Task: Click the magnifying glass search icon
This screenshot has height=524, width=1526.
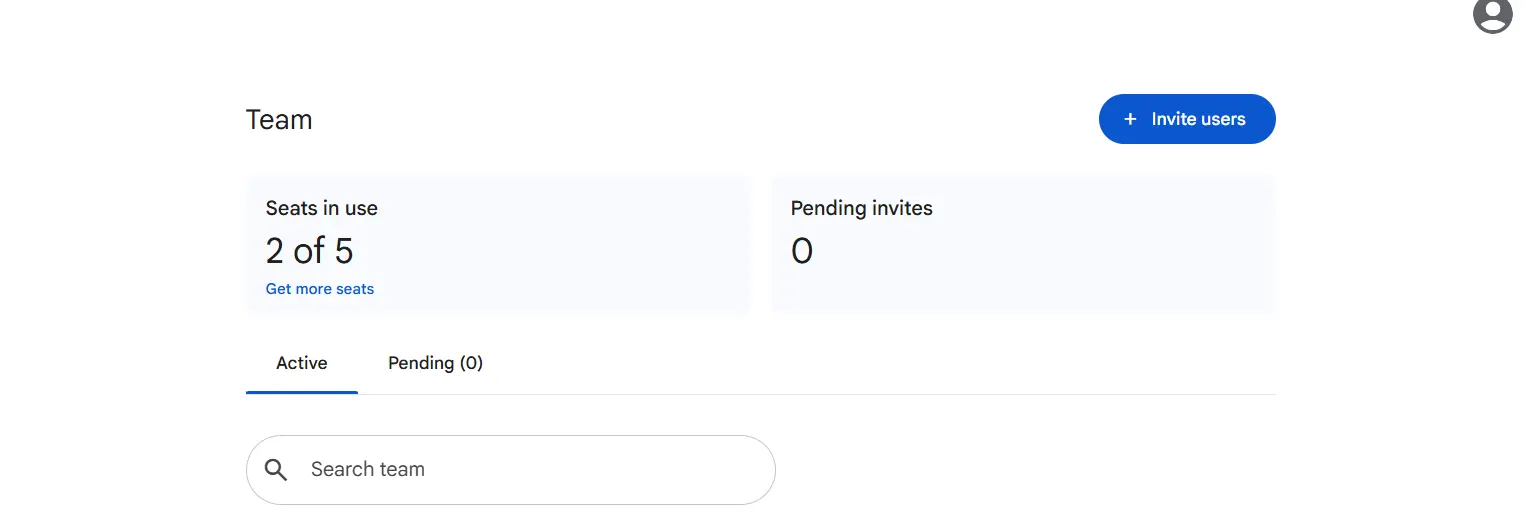Action: point(276,470)
